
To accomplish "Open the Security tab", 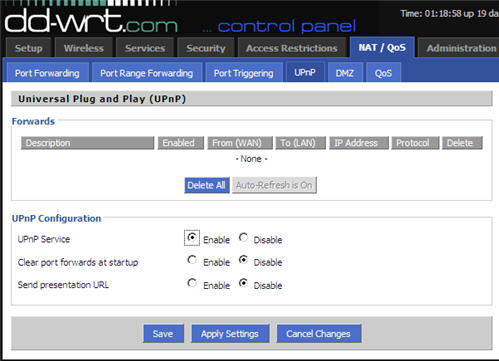I will coord(206,48).
